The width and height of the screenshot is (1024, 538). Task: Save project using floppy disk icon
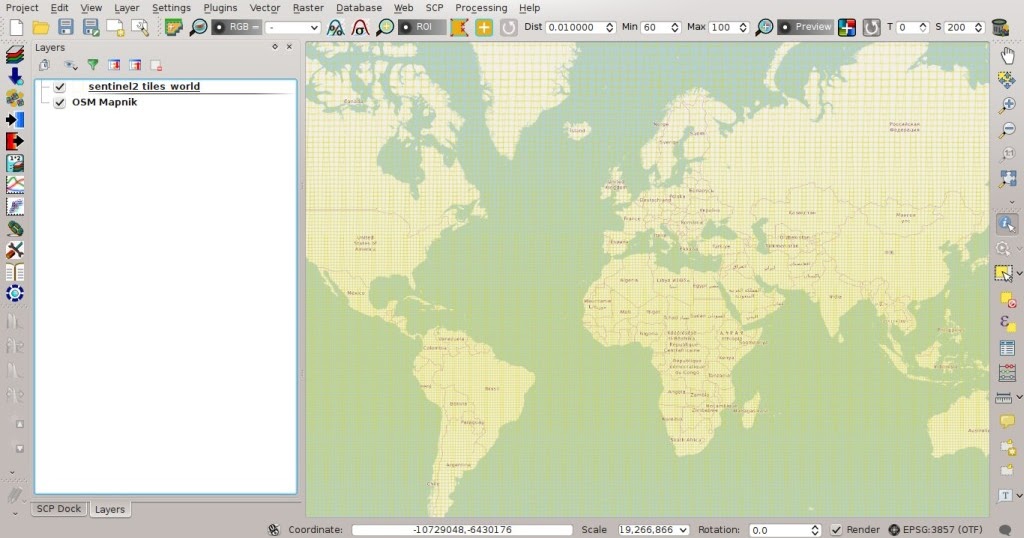[x=65, y=27]
